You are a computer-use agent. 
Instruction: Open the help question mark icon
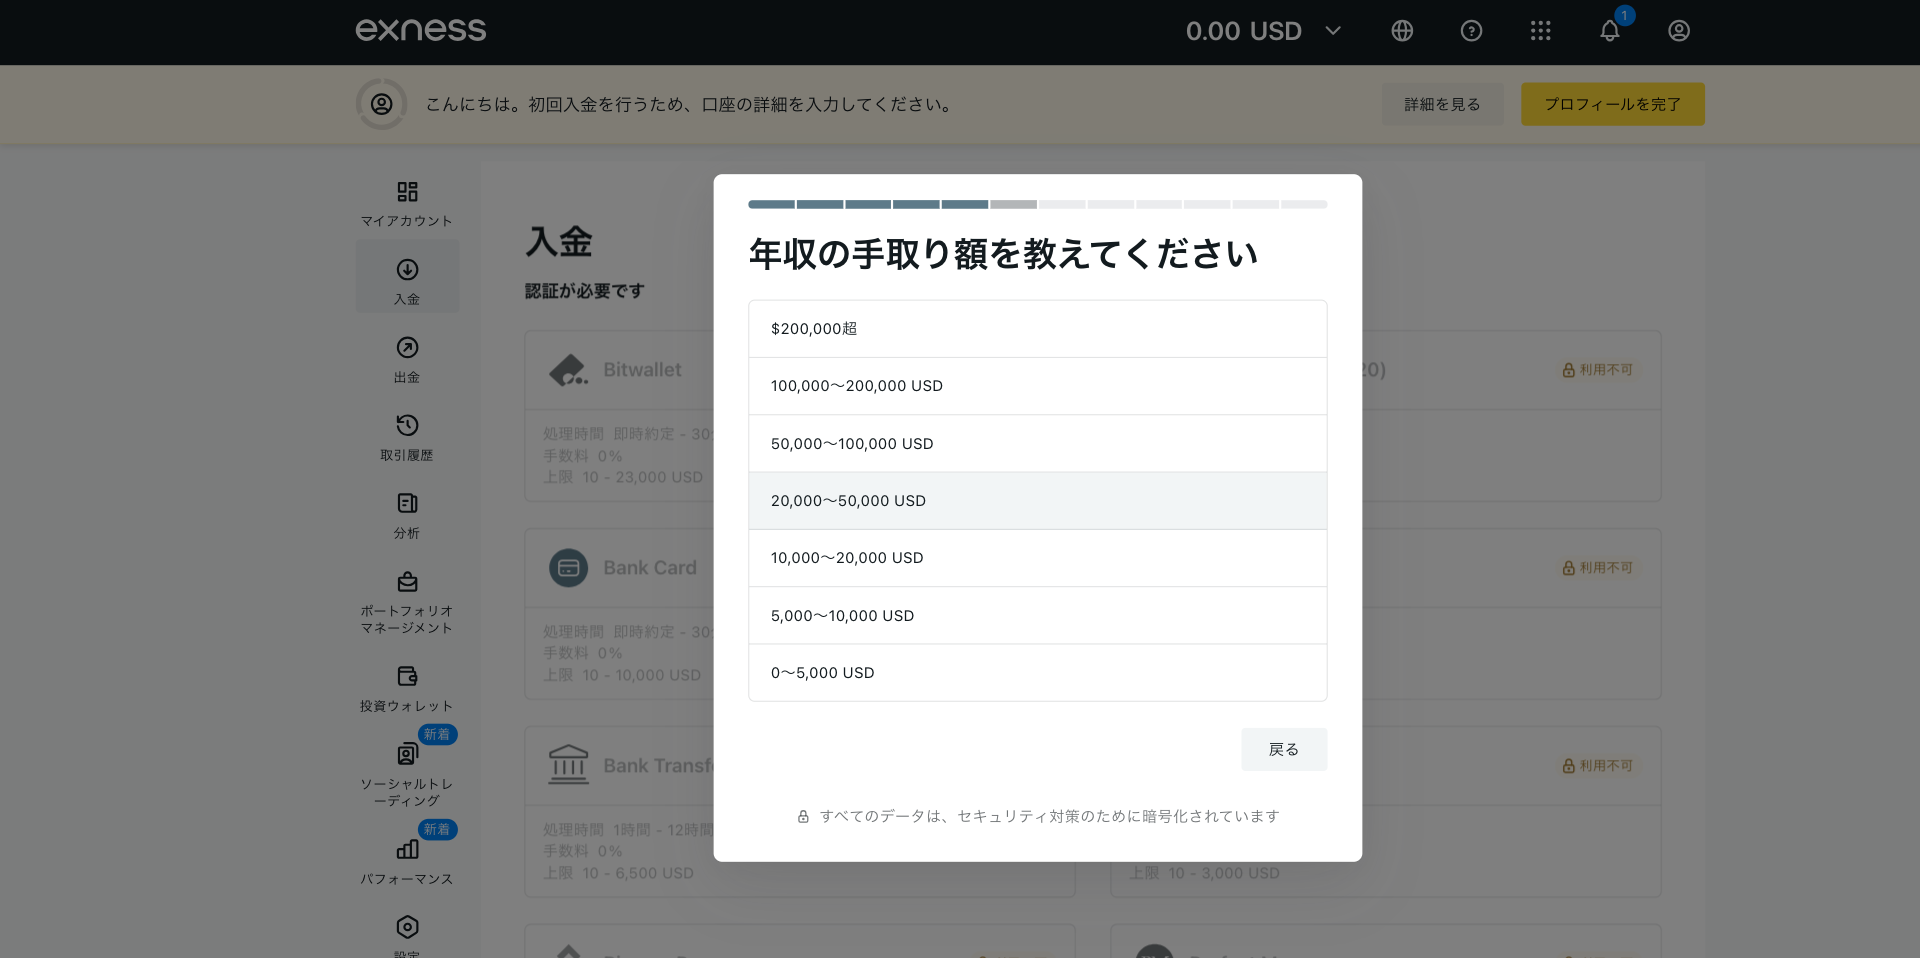[1471, 31]
